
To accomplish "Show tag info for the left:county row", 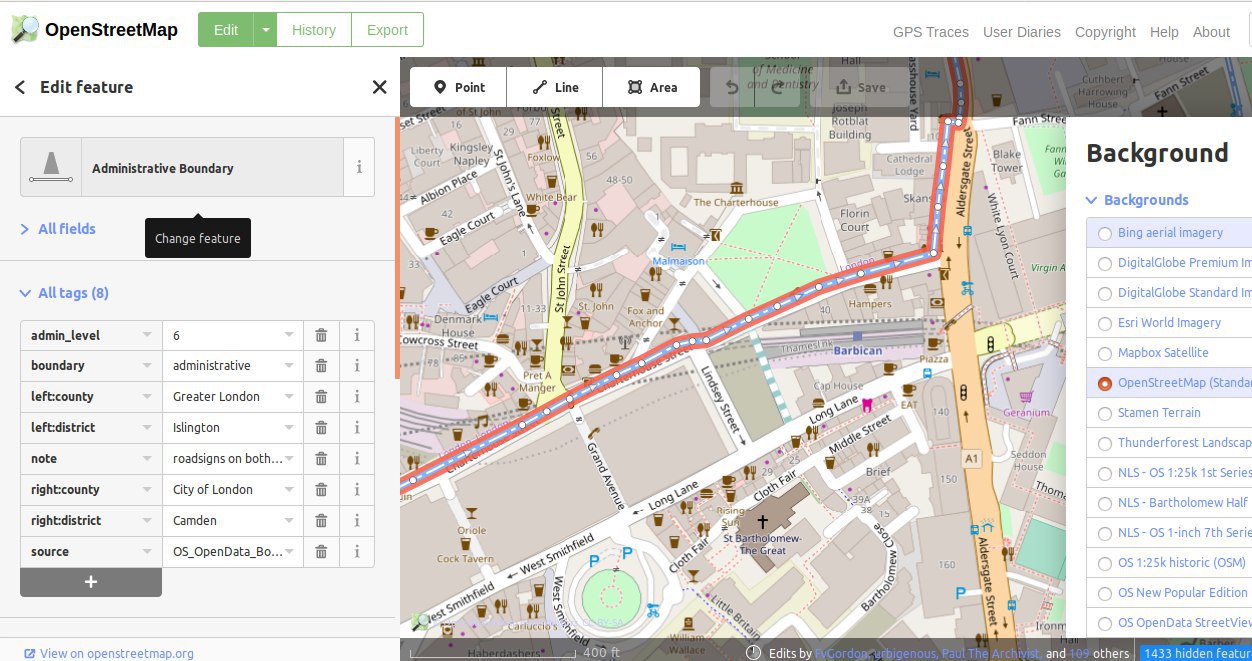I will [357, 397].
